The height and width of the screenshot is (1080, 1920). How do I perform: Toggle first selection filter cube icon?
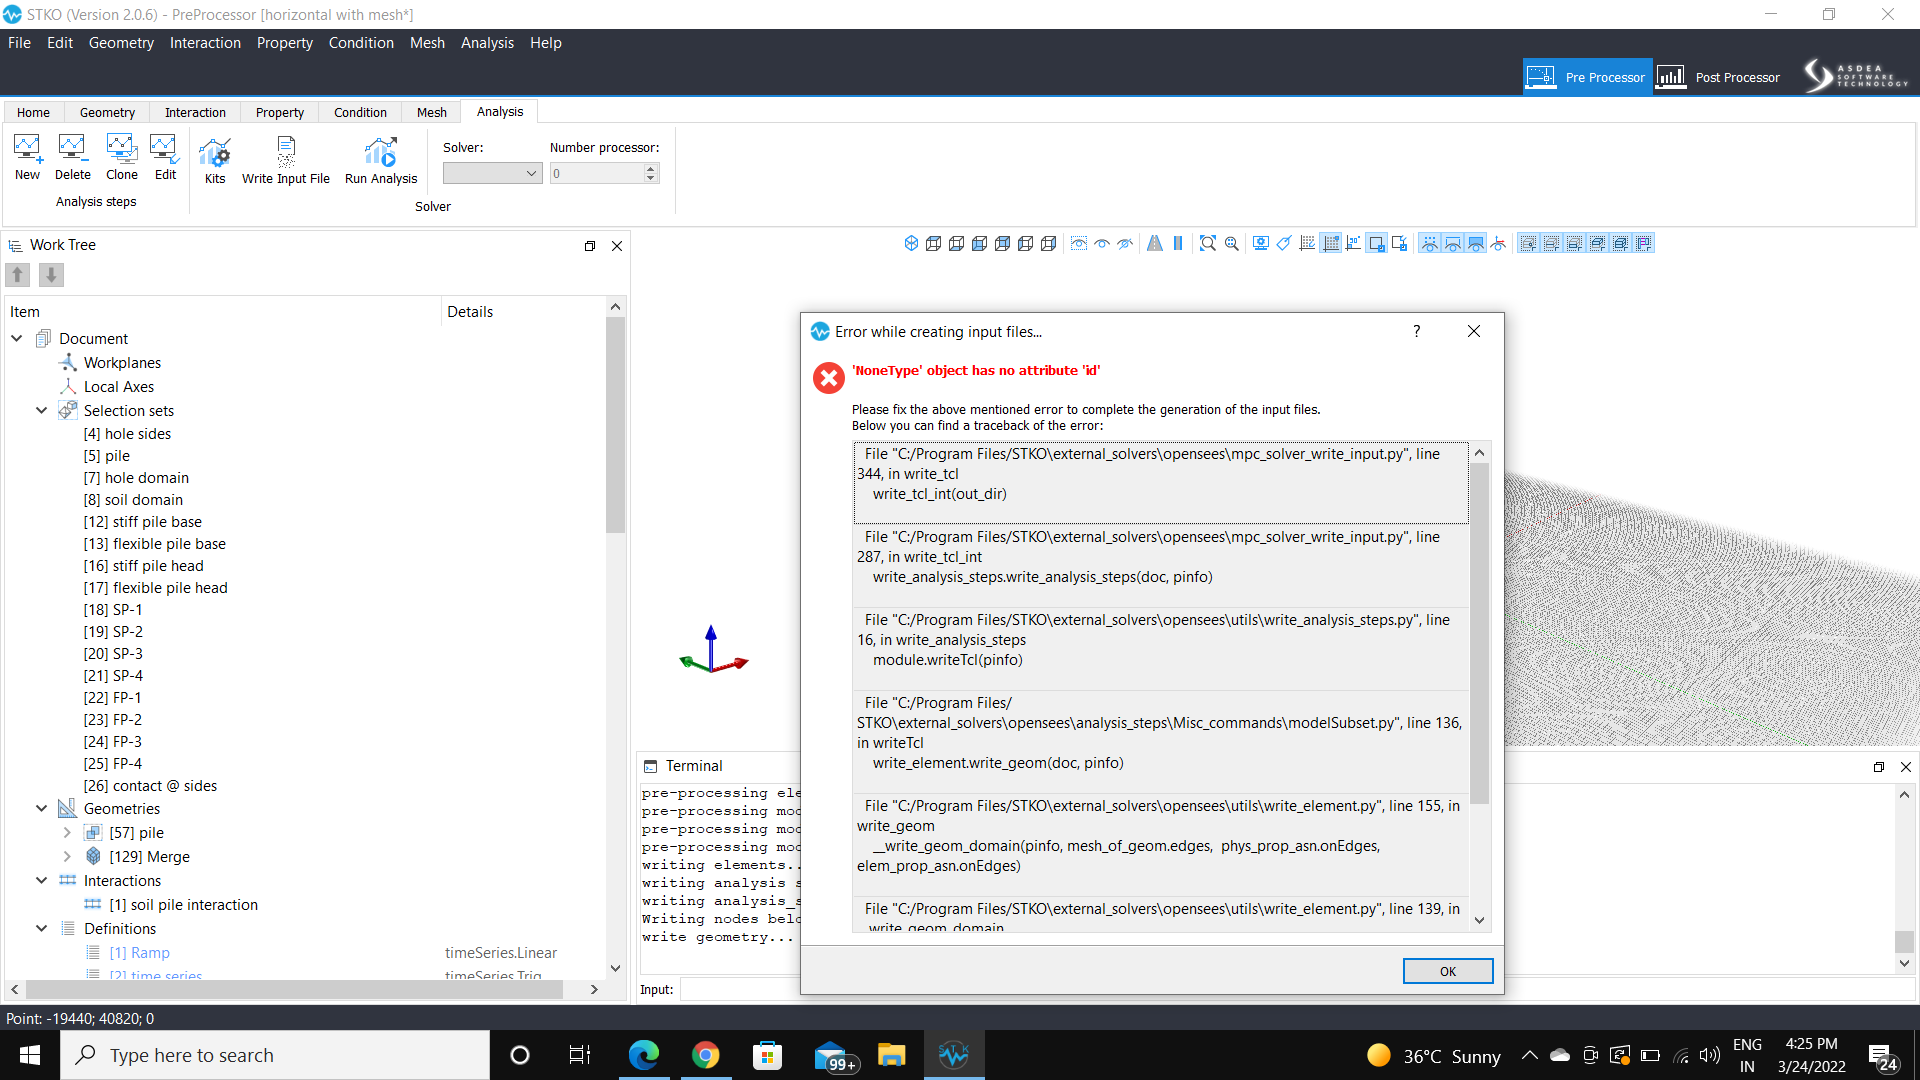[x=1528, y=243]
